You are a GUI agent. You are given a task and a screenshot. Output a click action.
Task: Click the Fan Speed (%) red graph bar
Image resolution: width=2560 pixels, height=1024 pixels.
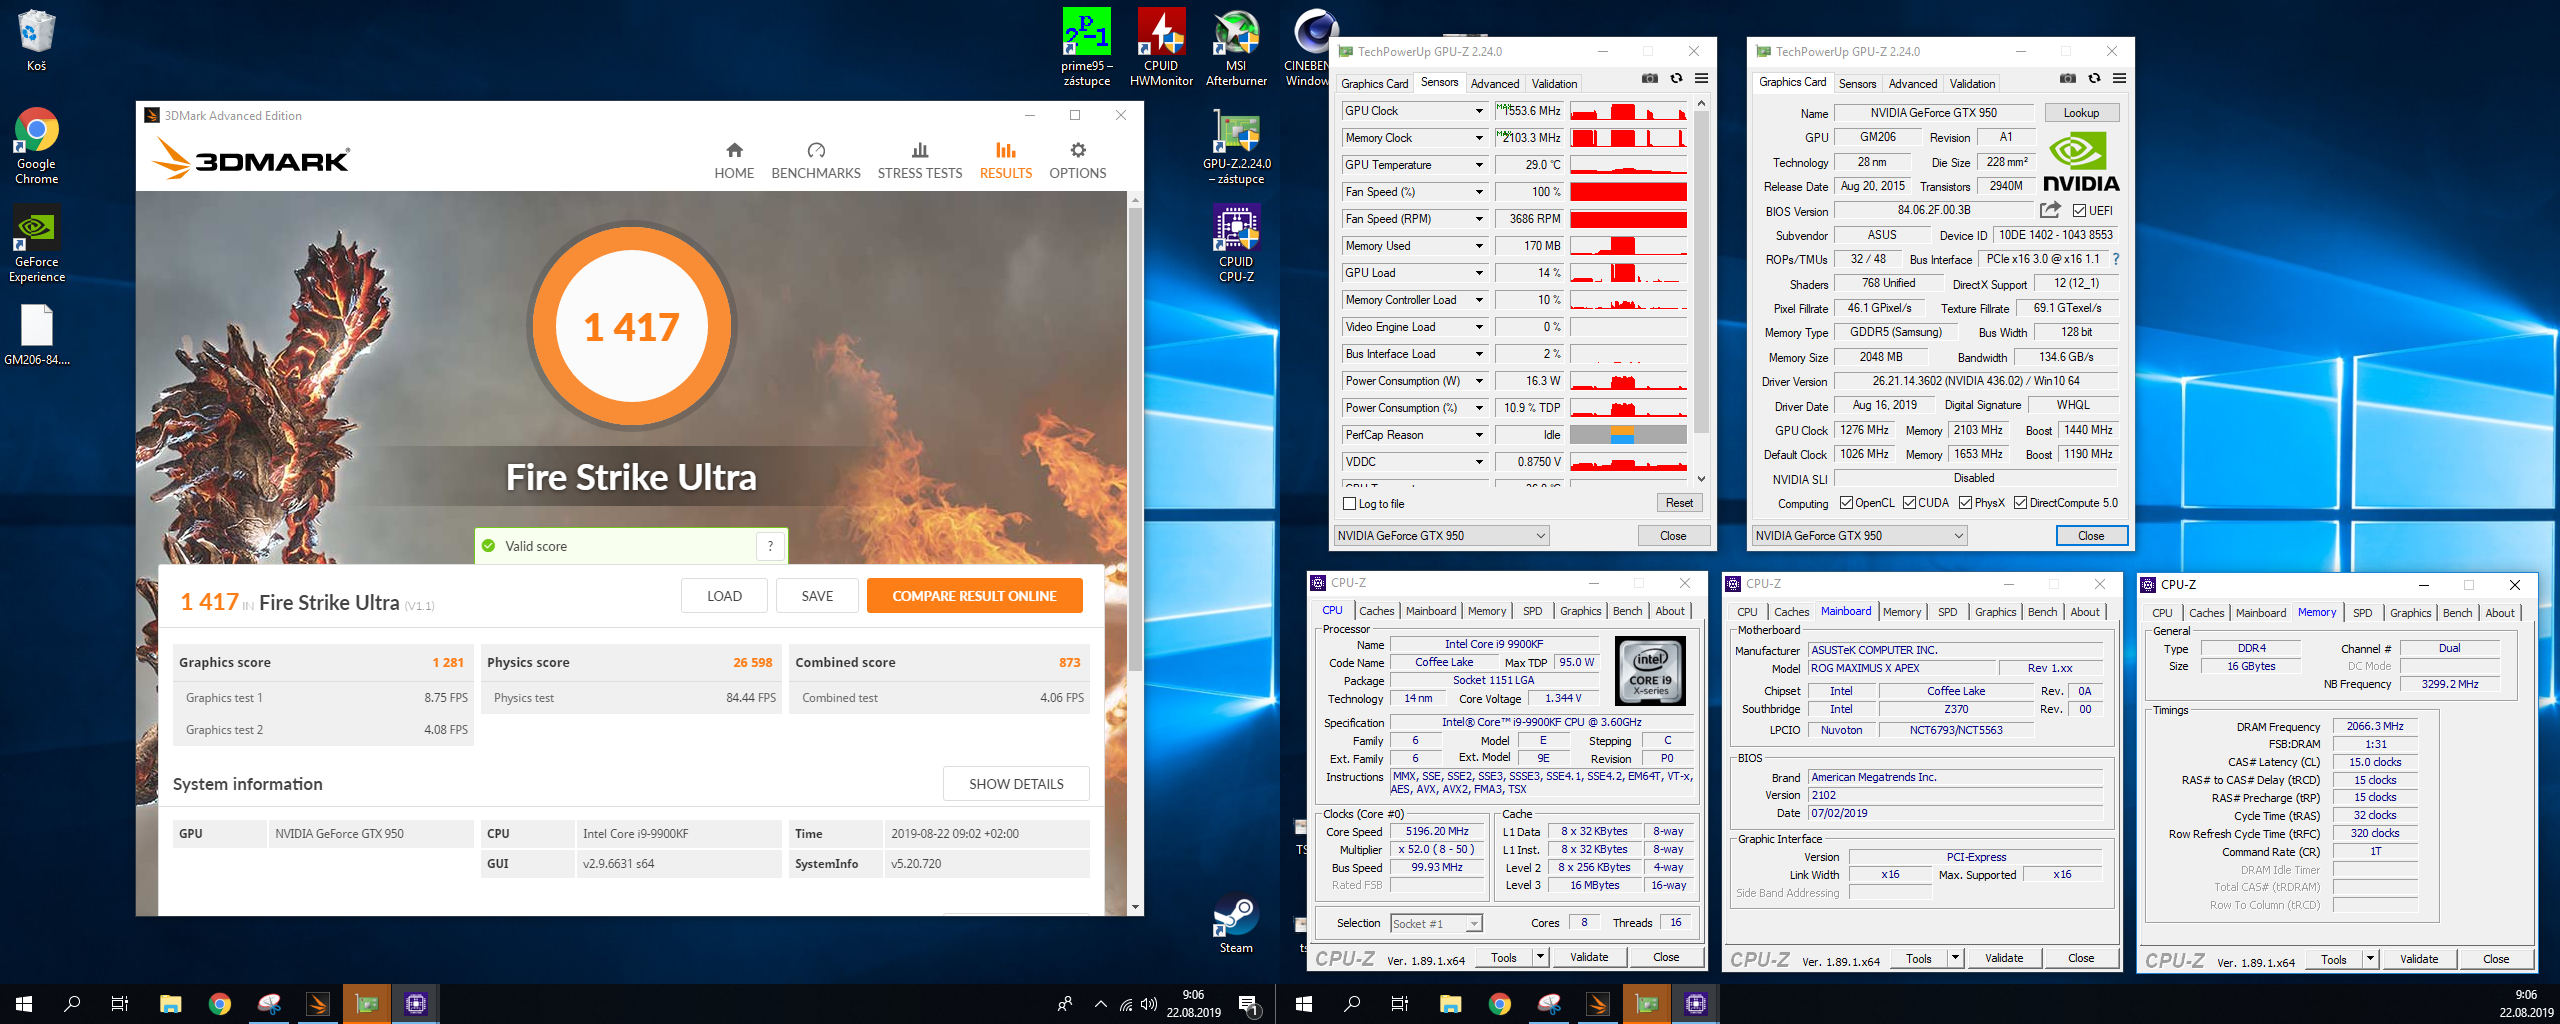(x=1628, y=192)
